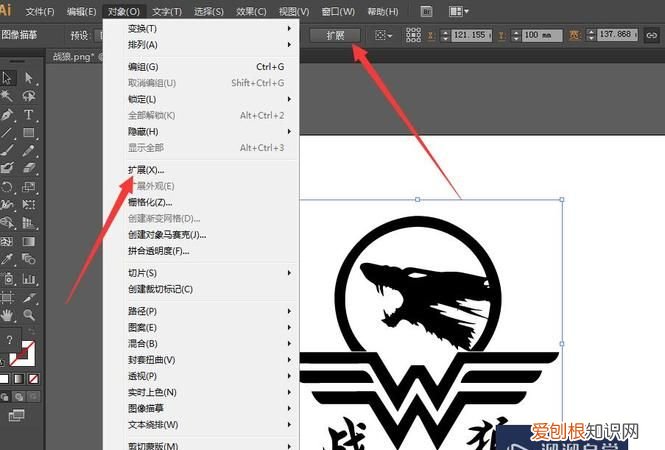This screenshot has height=450, width=665.
Task: Select the Paintbrush tool
Action: tap(7, 151)
